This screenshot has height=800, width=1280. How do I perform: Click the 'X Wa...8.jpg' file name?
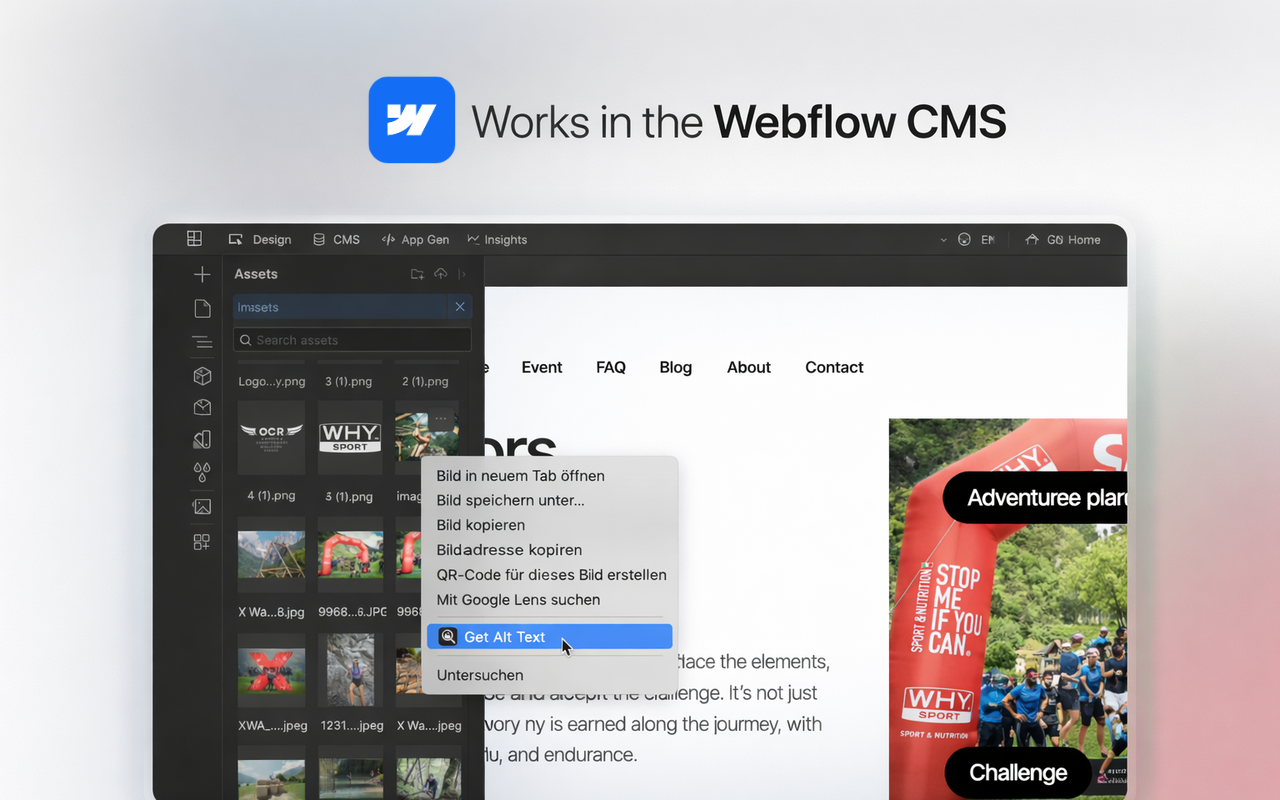pyautogui.click(x=272, y=611)
